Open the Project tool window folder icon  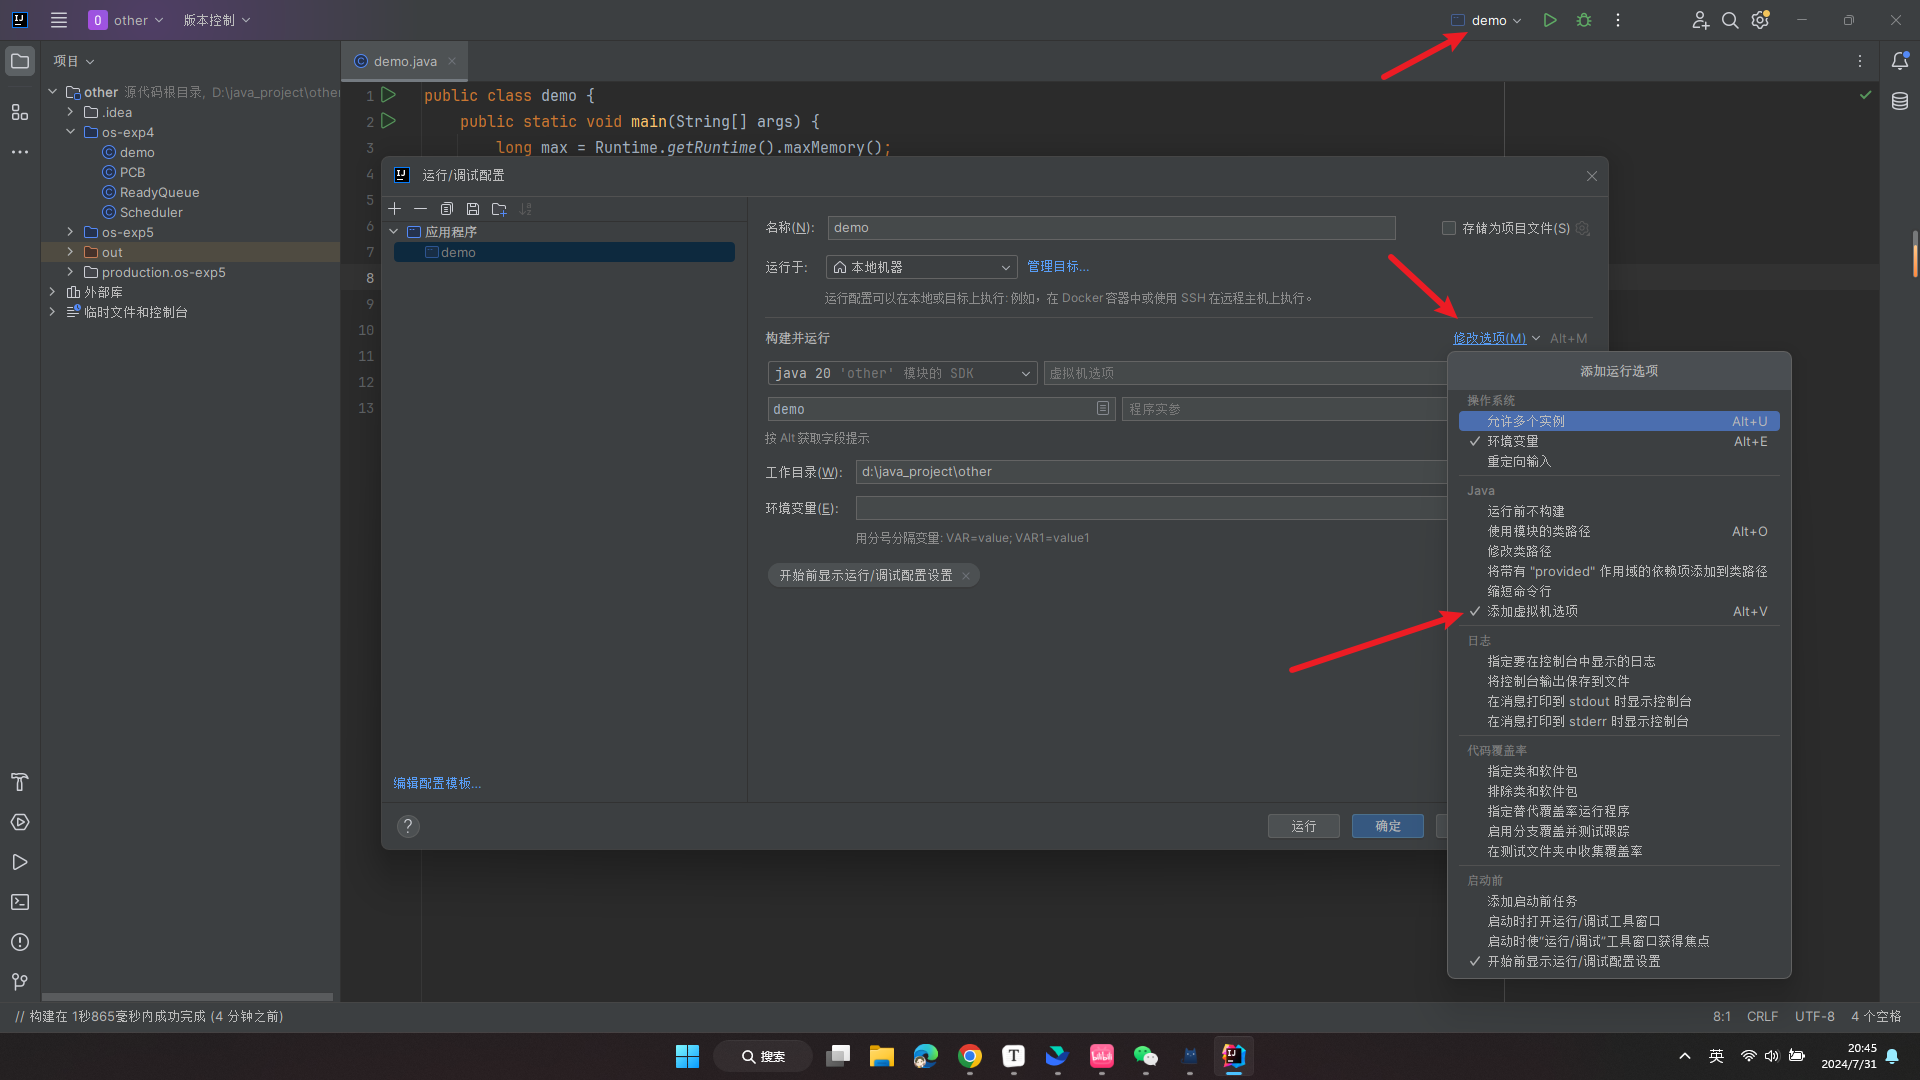tap(20, 61)
